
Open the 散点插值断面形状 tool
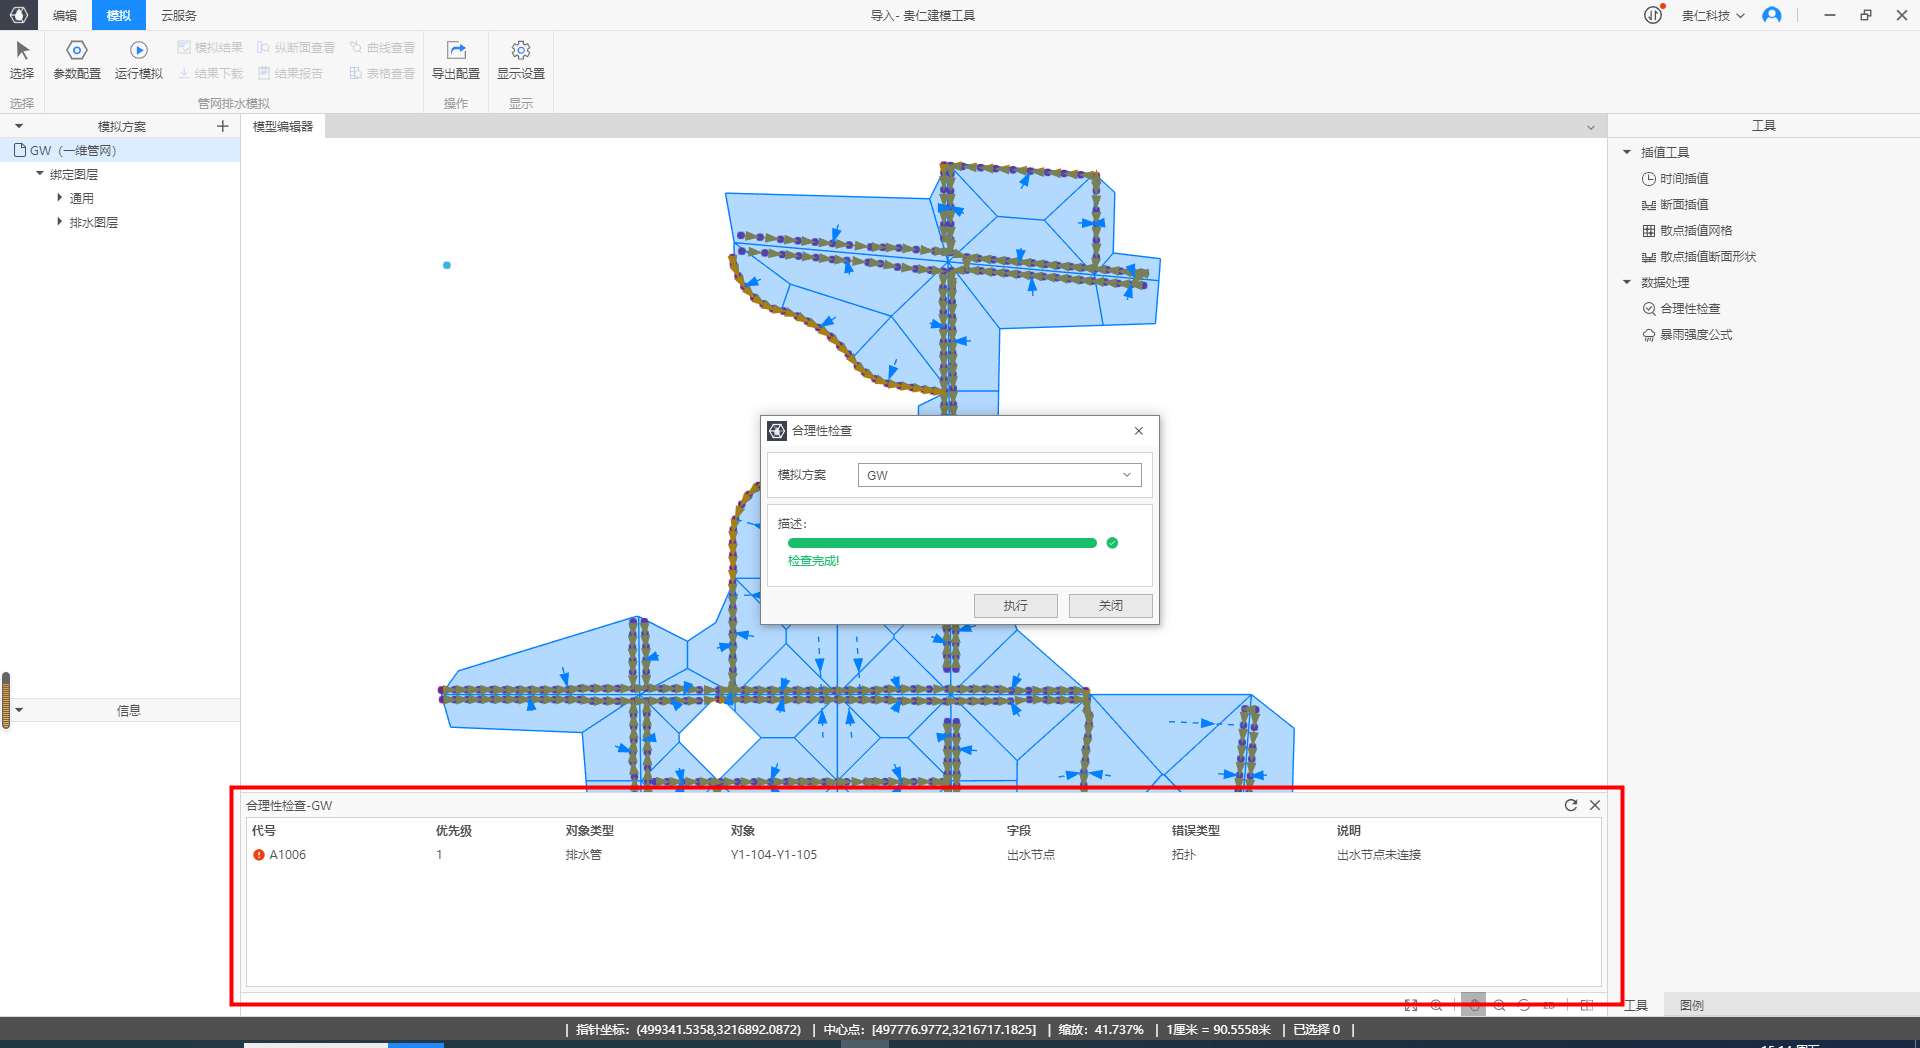pos(1699,256)
